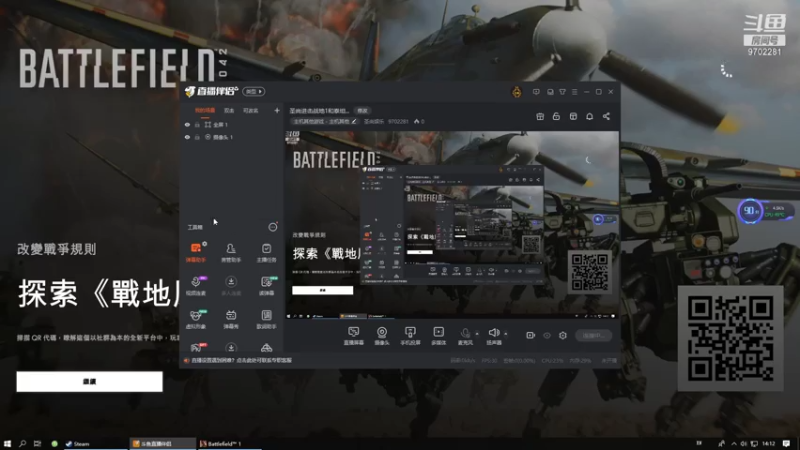
Task: Open the 歌词助手 lyrics tool
Action: pos(266,319)
